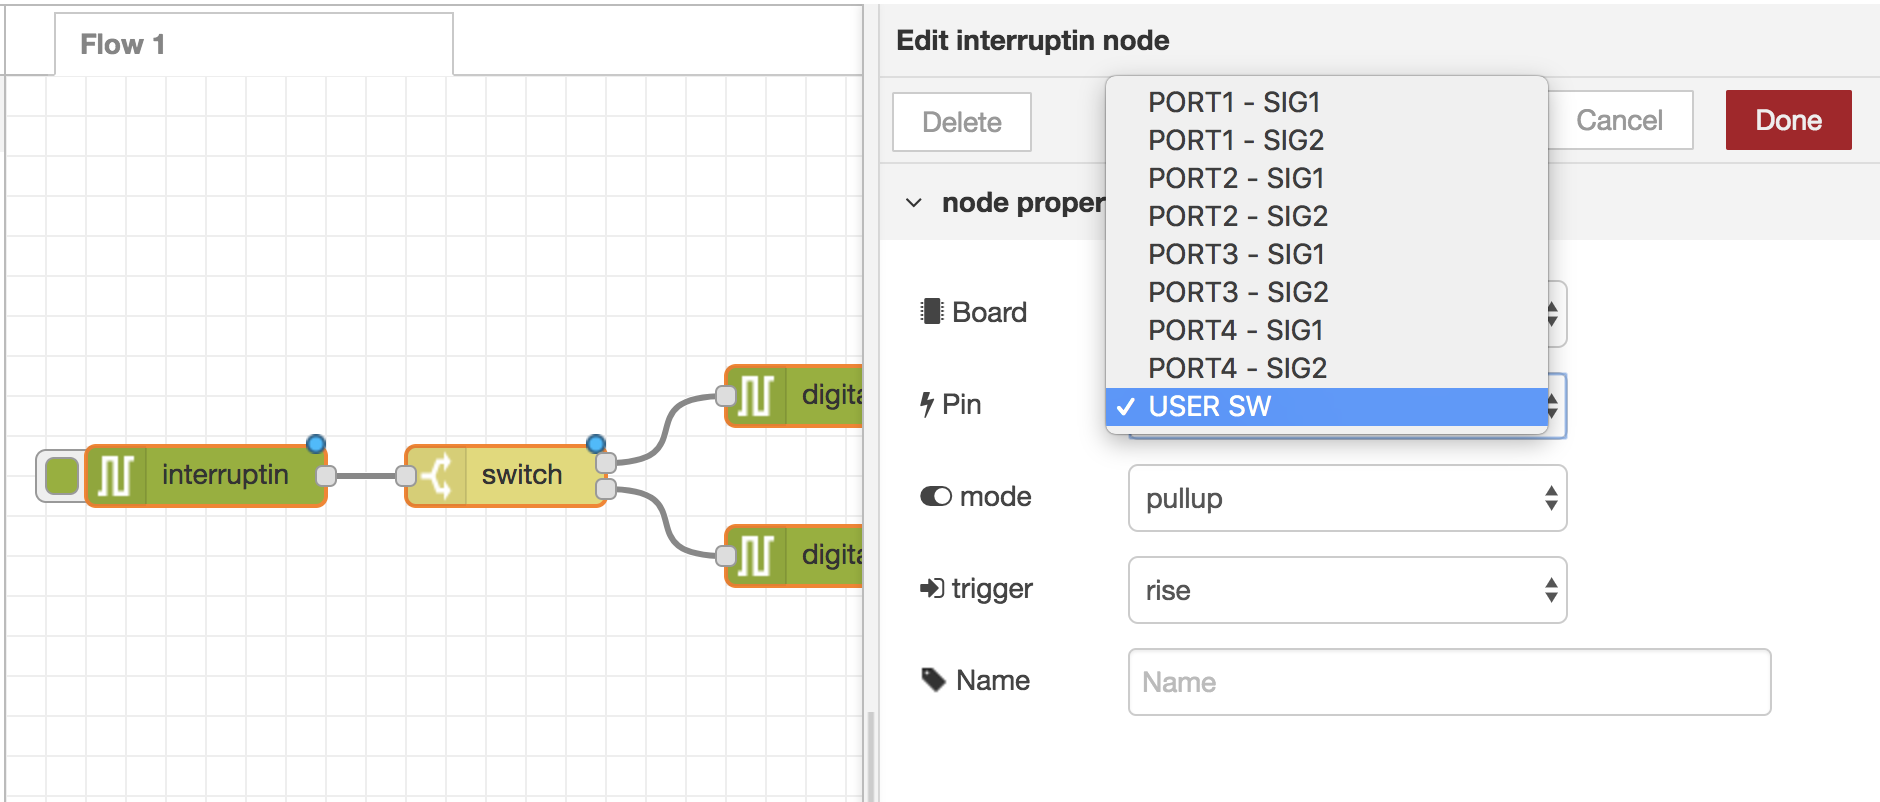Click the toggle icon beside mode
1880x802 pixels.
point(935,496)
